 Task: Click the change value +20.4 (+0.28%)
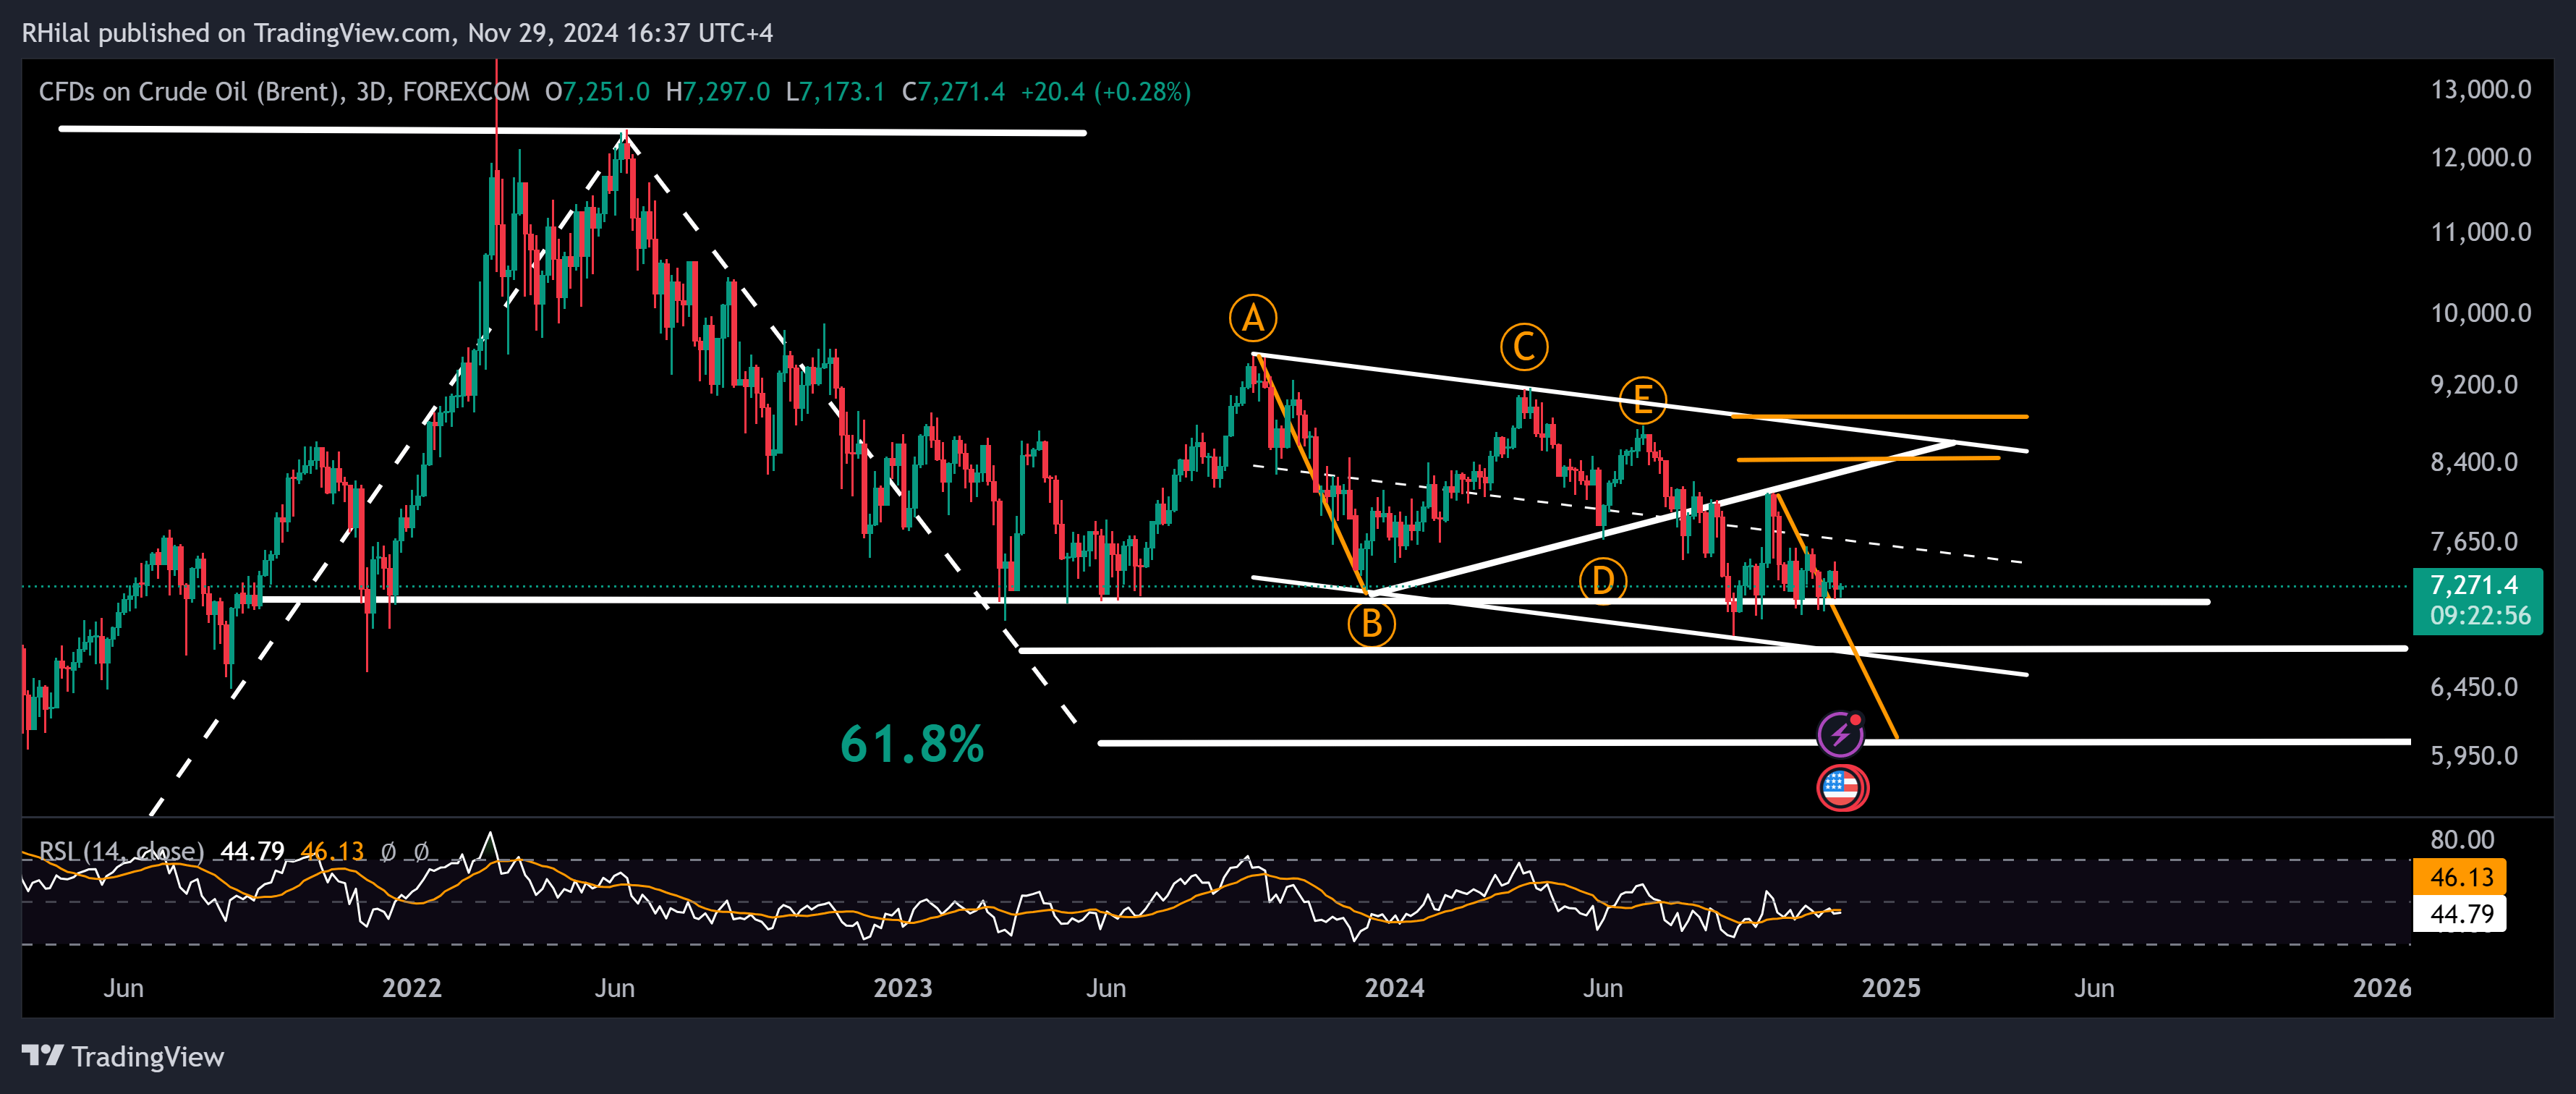pos(1106,92)
